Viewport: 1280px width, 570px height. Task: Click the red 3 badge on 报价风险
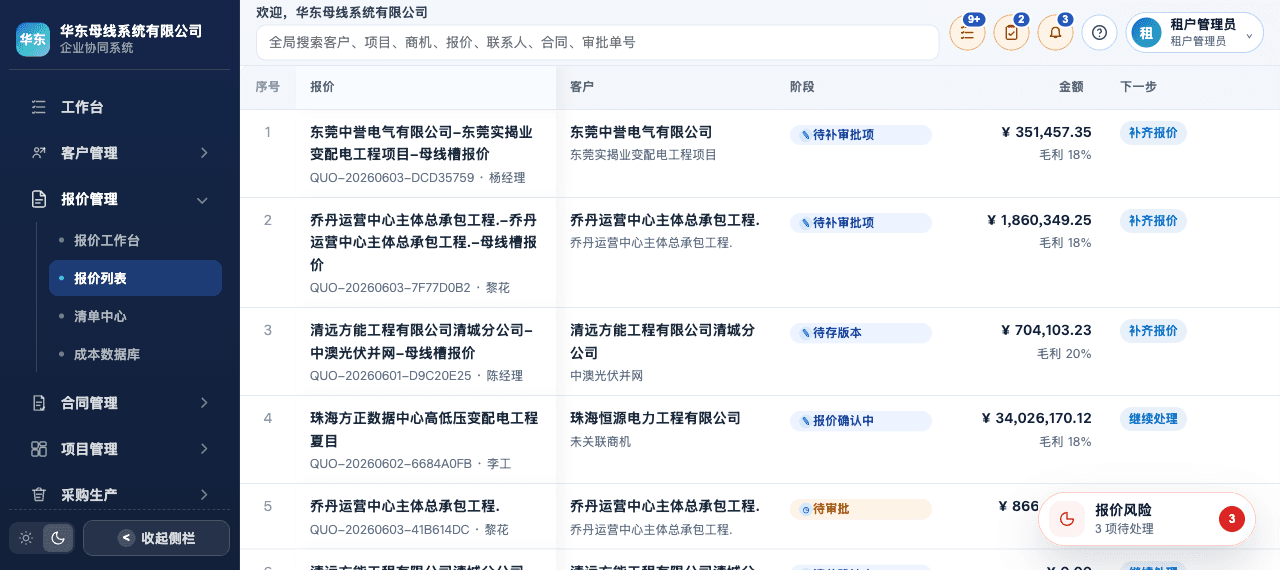point(1231,519)
